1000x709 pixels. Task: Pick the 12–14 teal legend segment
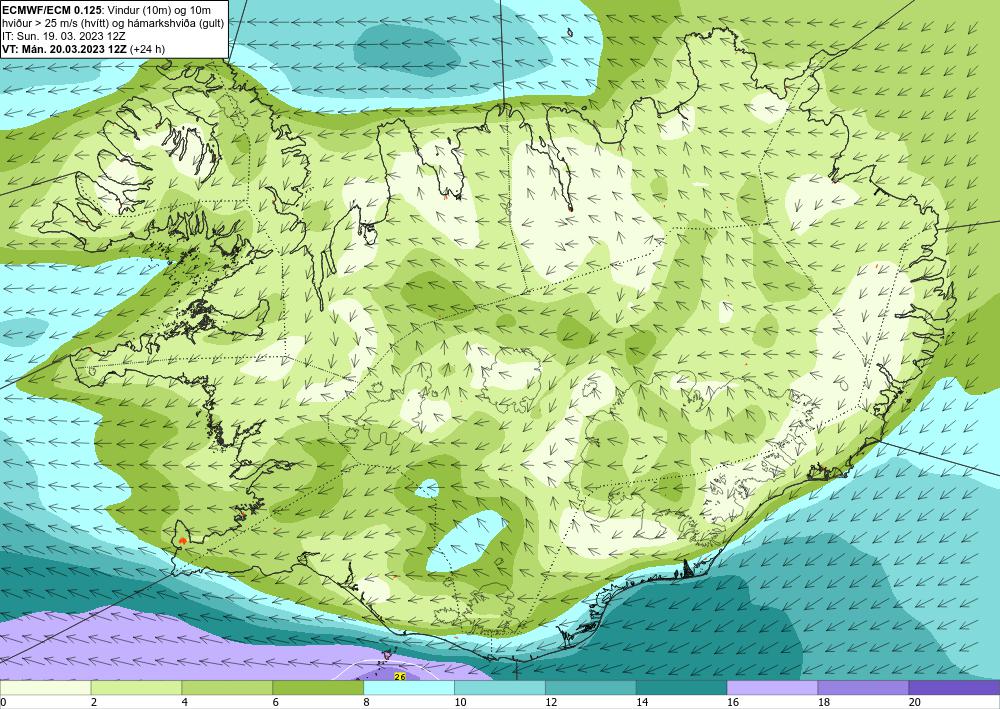click(591, 688)
